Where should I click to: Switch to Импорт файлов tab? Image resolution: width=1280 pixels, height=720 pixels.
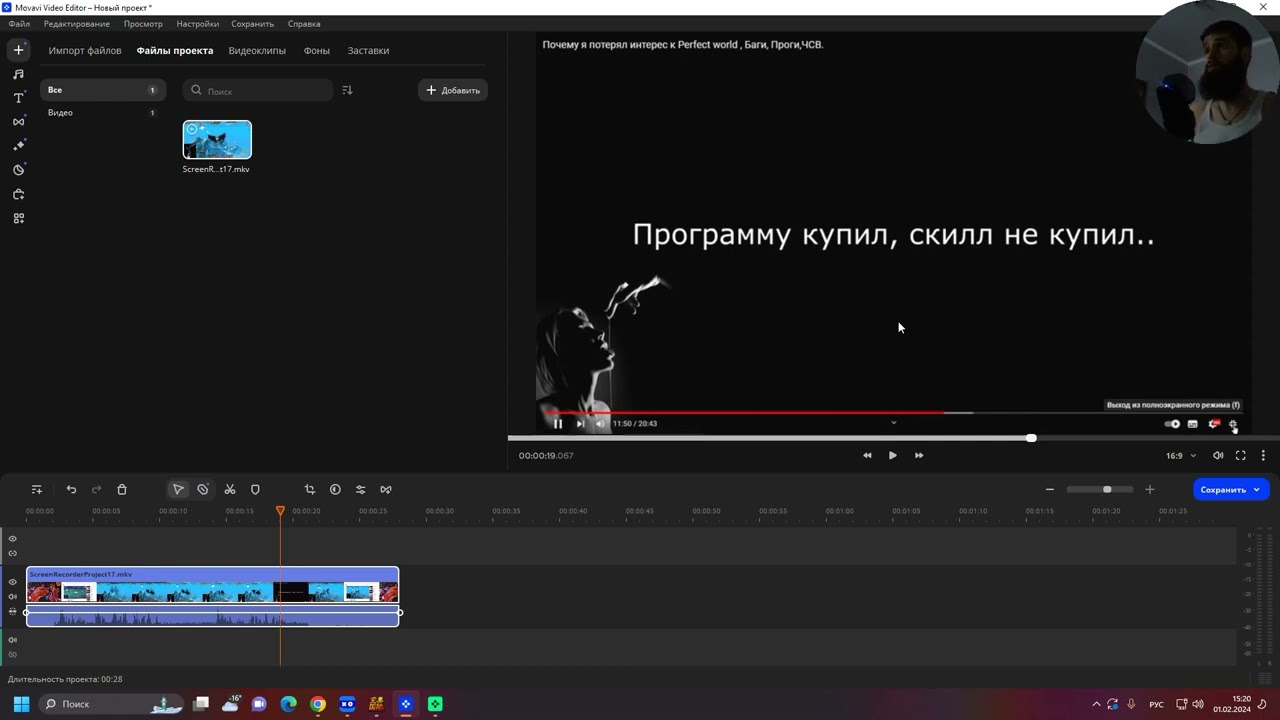(85, 50)
